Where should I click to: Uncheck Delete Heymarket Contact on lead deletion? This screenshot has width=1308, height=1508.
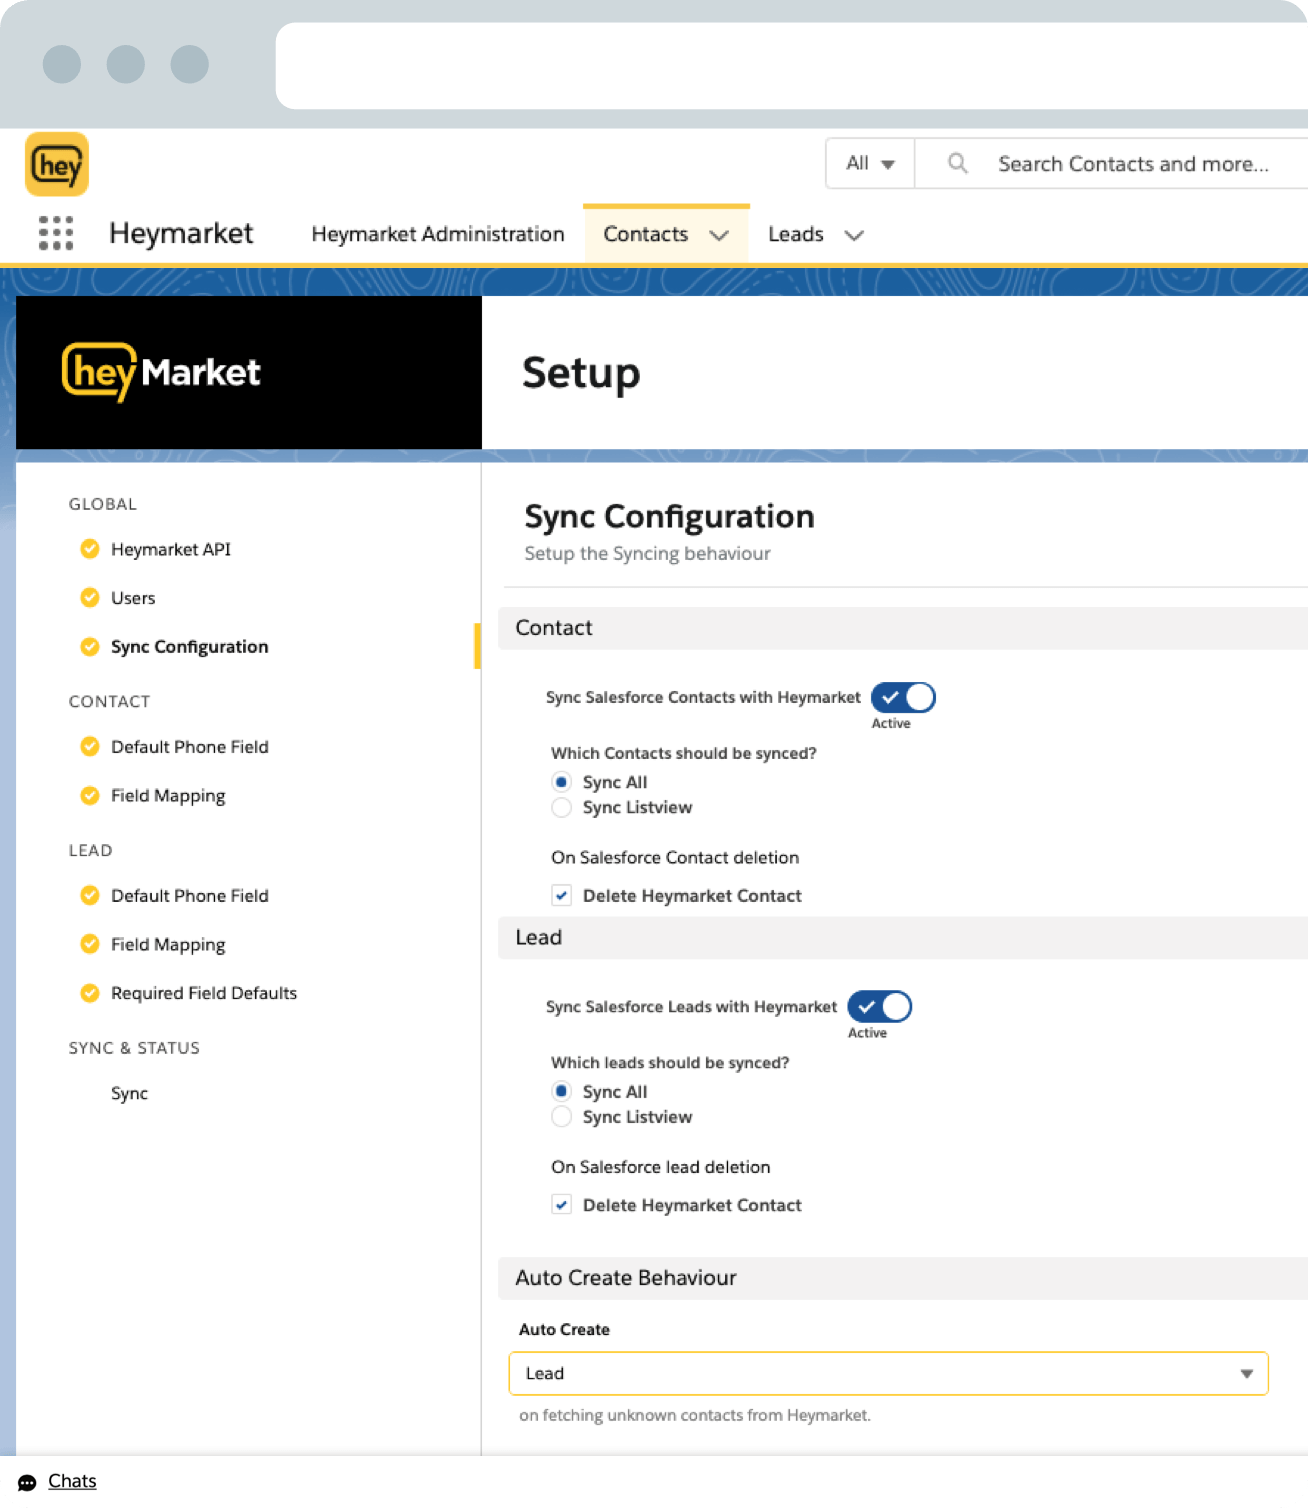point(562,1205)
